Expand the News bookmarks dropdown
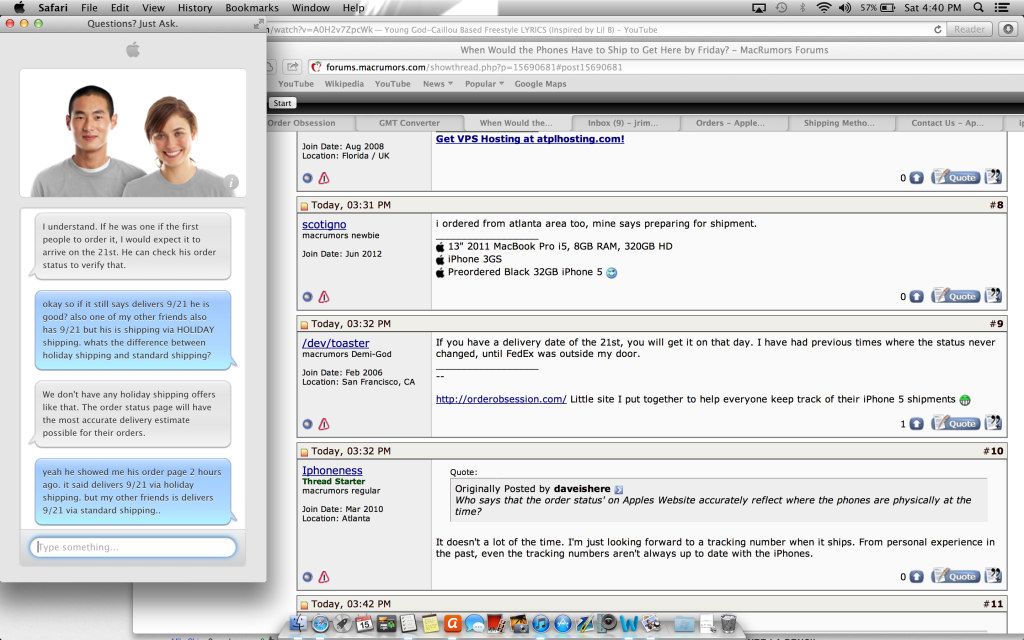This screenshot has width=1024, height=640. tap(438, 84)
